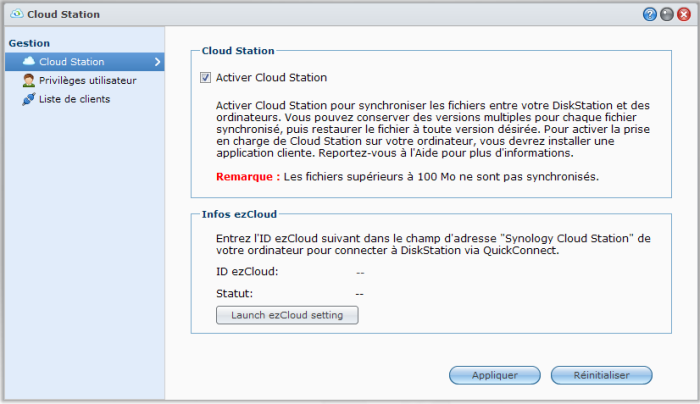Toggle the Activer Cloud Station checkbox
Screen dimensions: 700x404
pos(206,78)
